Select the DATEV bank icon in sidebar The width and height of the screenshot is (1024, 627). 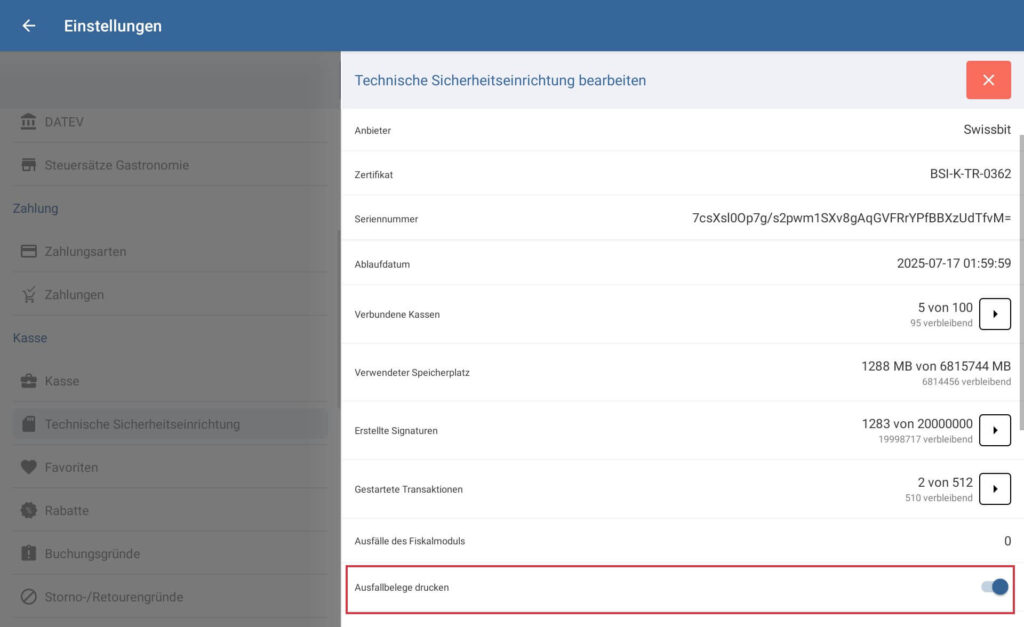[30, 121]
